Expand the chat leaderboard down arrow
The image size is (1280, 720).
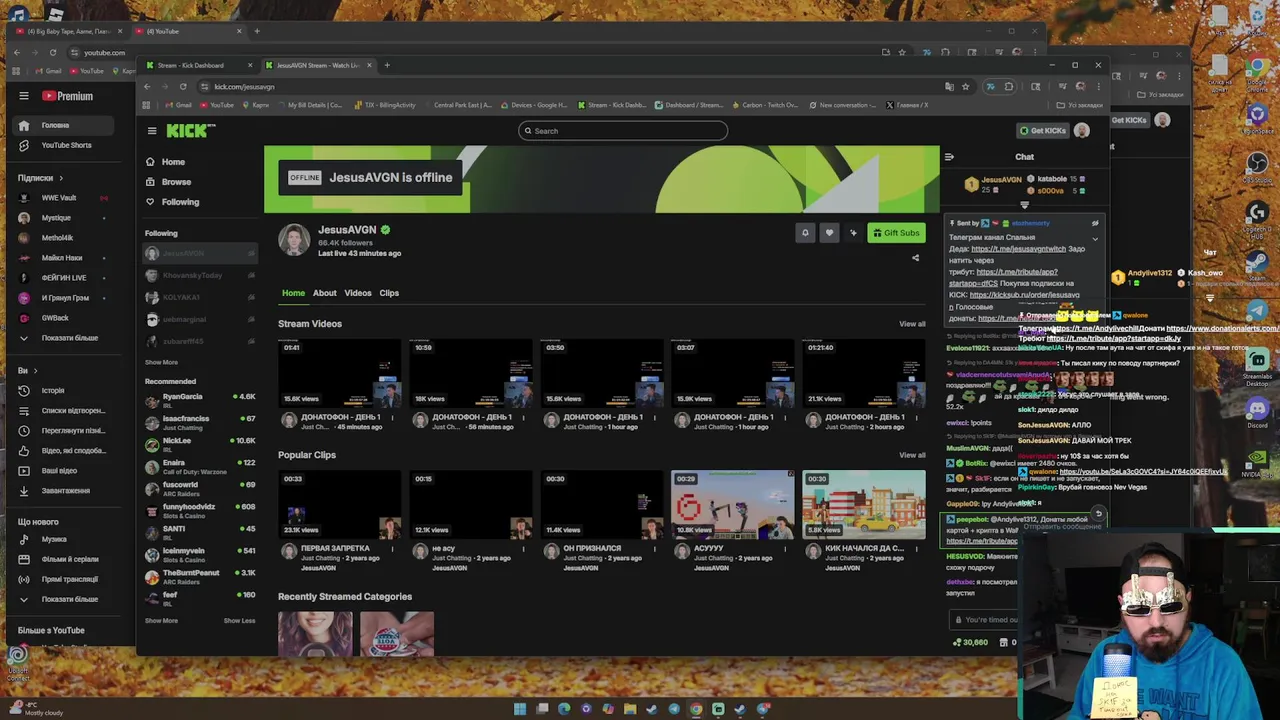point(1024,205)
